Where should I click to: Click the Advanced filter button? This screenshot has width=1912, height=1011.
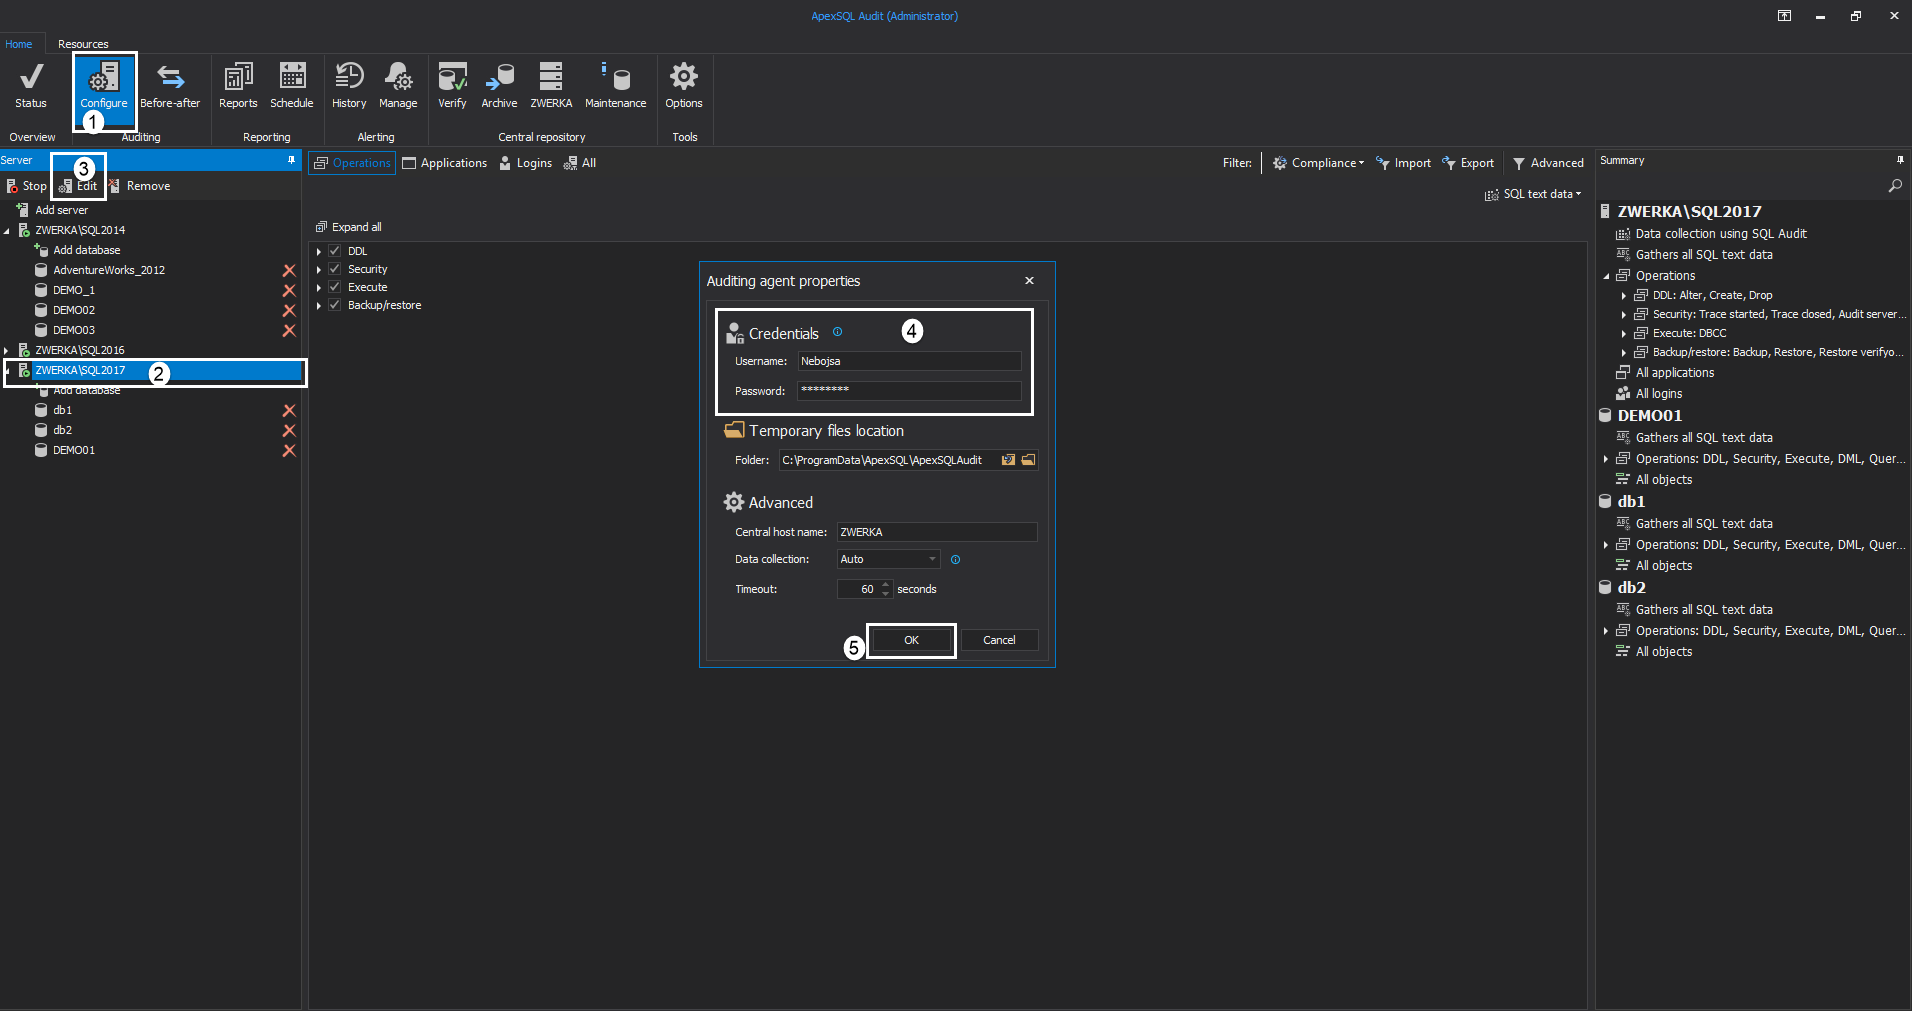1548,163
